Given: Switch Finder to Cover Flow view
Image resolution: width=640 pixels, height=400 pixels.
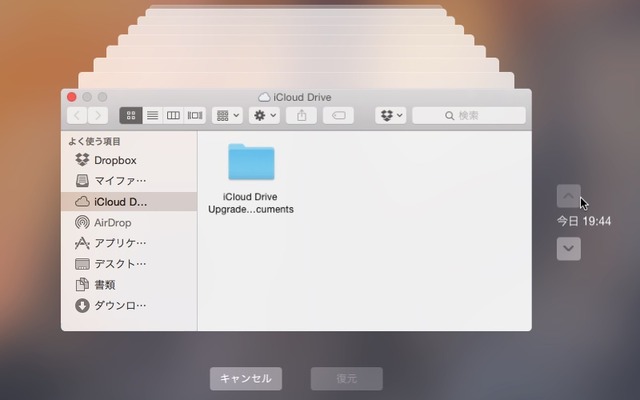Looking at the screenshot, I should click(x=195, y=116).
